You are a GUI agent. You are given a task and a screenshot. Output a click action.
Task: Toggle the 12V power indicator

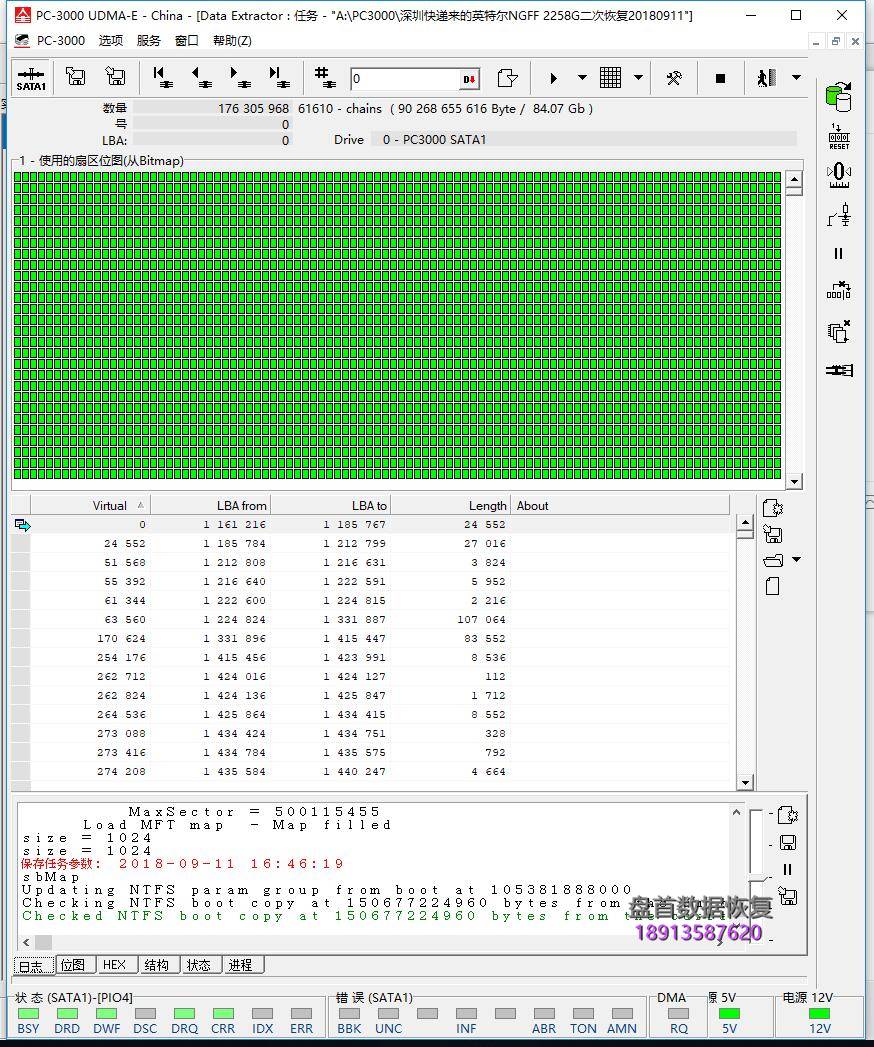tap(820, 1016)
